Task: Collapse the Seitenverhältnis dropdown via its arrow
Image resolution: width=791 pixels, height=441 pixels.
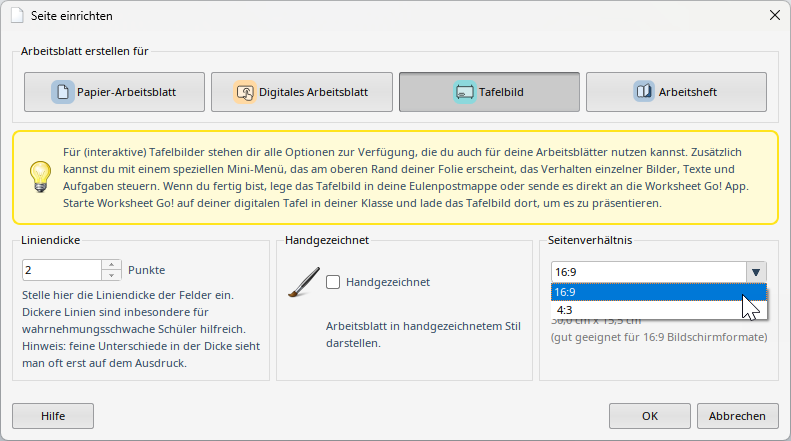Action: point(756,272)
